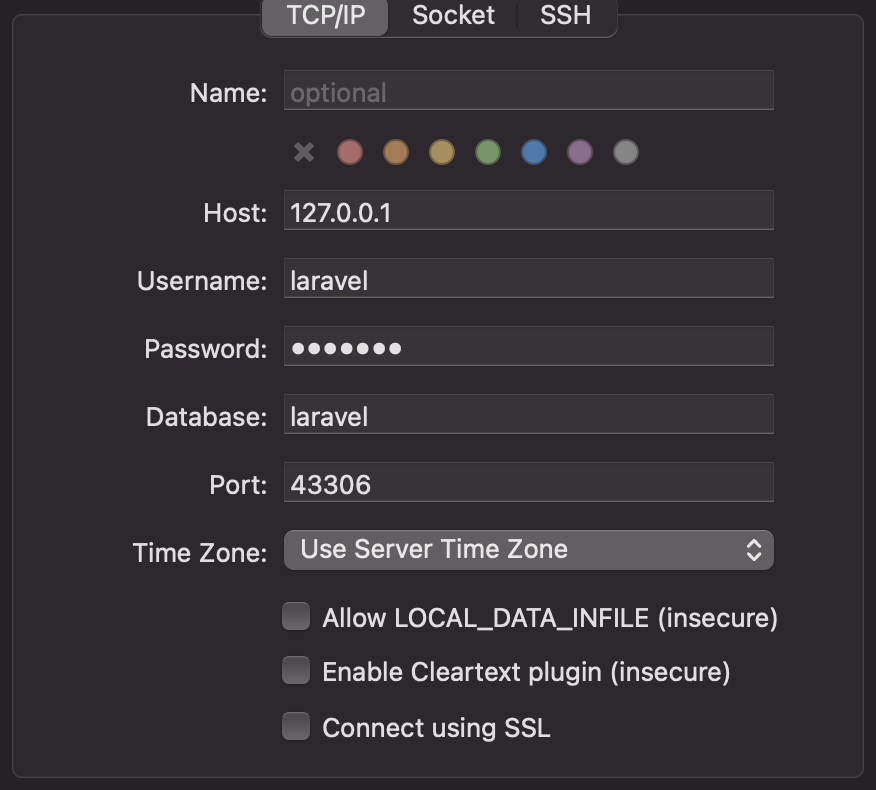
Task: Select the Username field containing "laravel"
Action: pyautogui.click(x=528, y=280)
